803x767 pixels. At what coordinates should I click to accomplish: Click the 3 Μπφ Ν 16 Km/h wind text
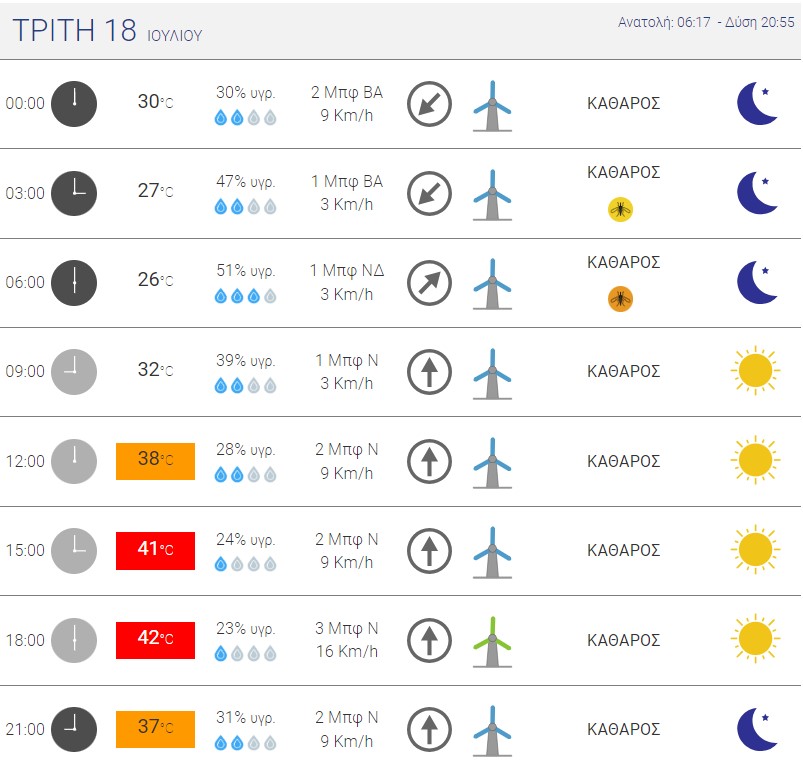coord(347,640)
